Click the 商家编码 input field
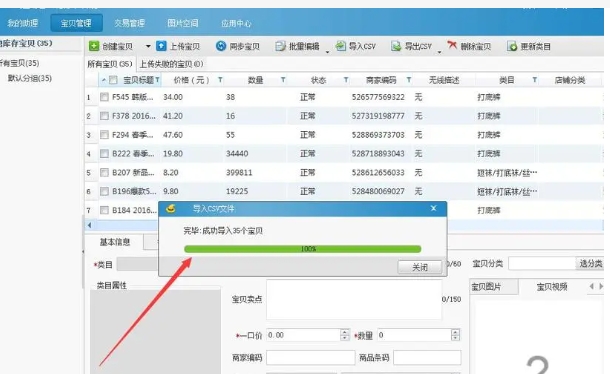 click(x=310, y=358)
